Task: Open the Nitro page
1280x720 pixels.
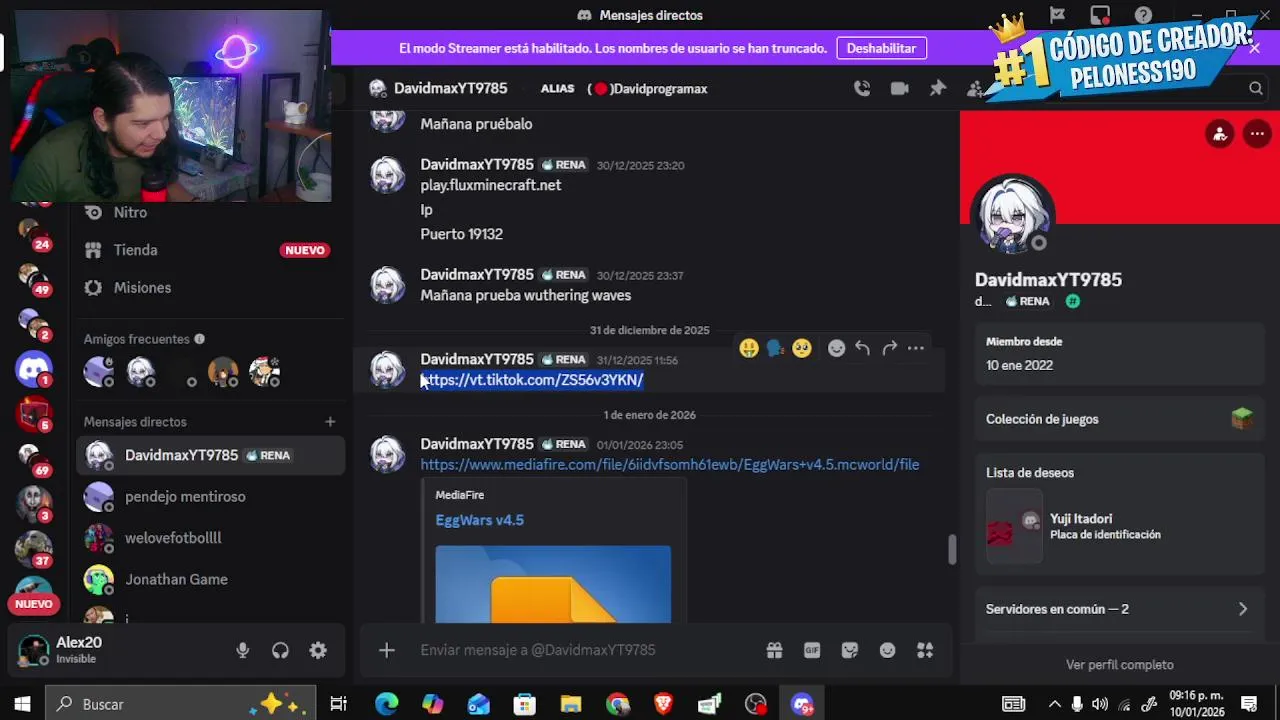Action: (212, 212)
